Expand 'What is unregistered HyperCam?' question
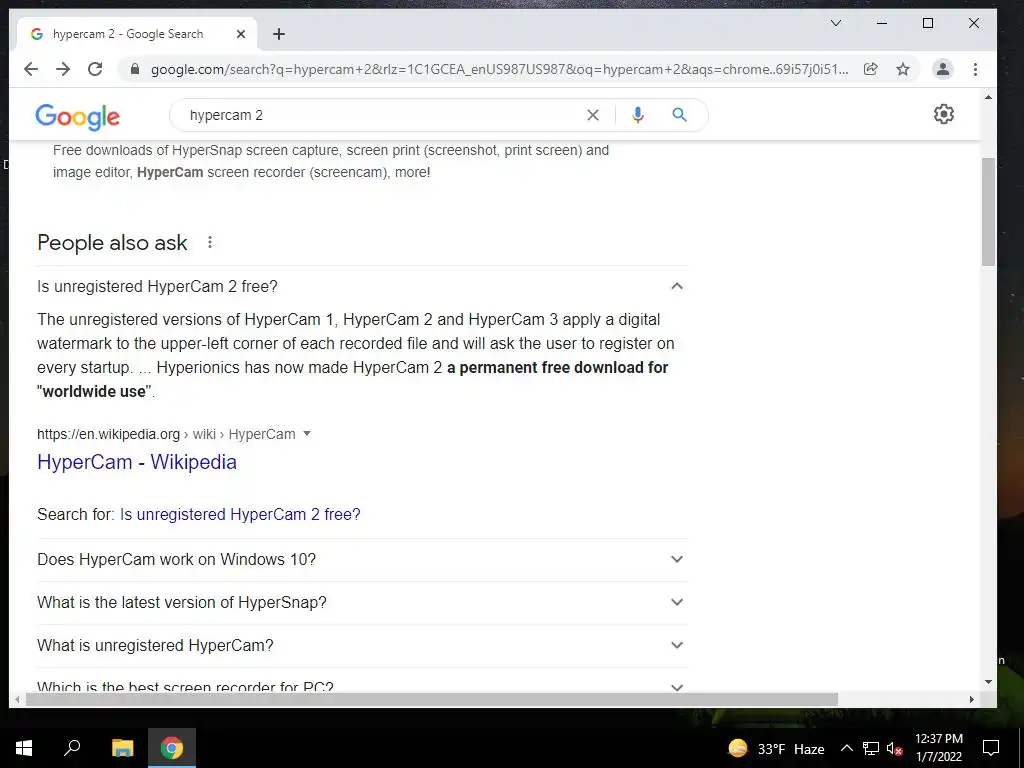Screen dimensions: 1024x768 (x=362, y=645)
